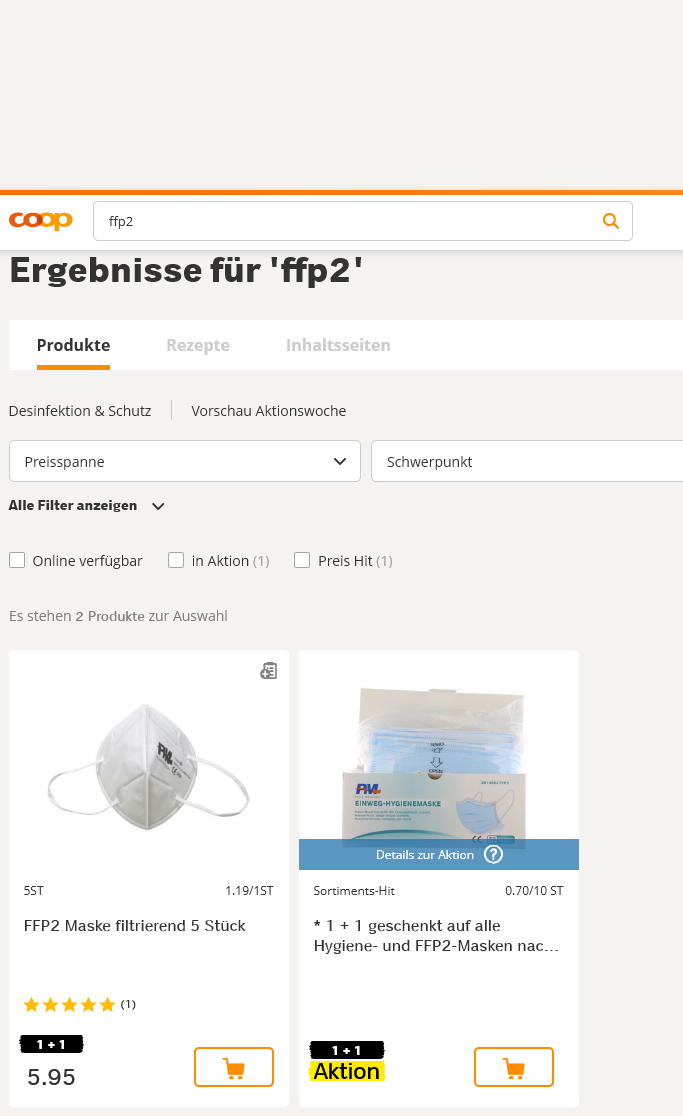Add FFP2 Maske to shopping list icon
The width and height of the screenshot is (683, 1116).
(268, 670)
